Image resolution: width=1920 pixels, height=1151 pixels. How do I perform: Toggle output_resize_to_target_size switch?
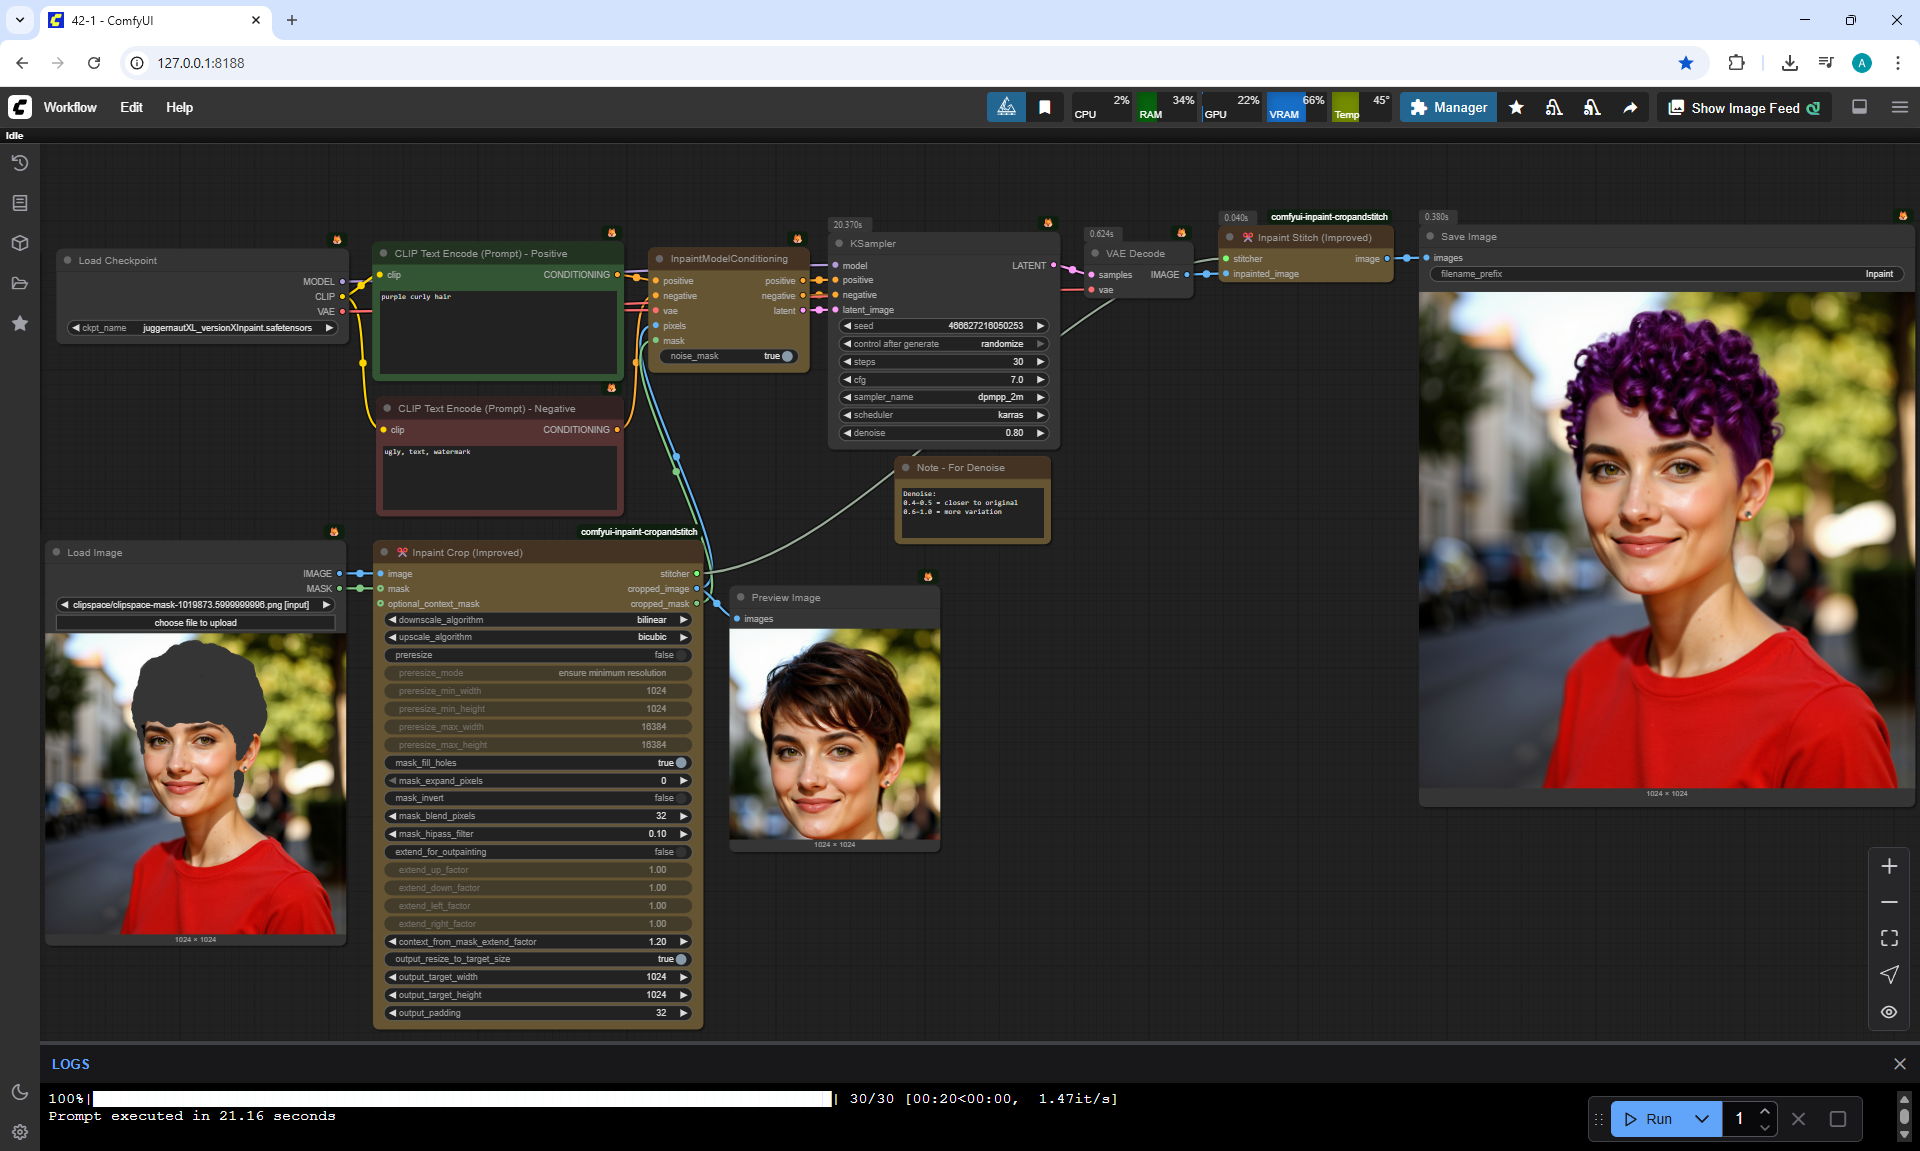(680, 959)
